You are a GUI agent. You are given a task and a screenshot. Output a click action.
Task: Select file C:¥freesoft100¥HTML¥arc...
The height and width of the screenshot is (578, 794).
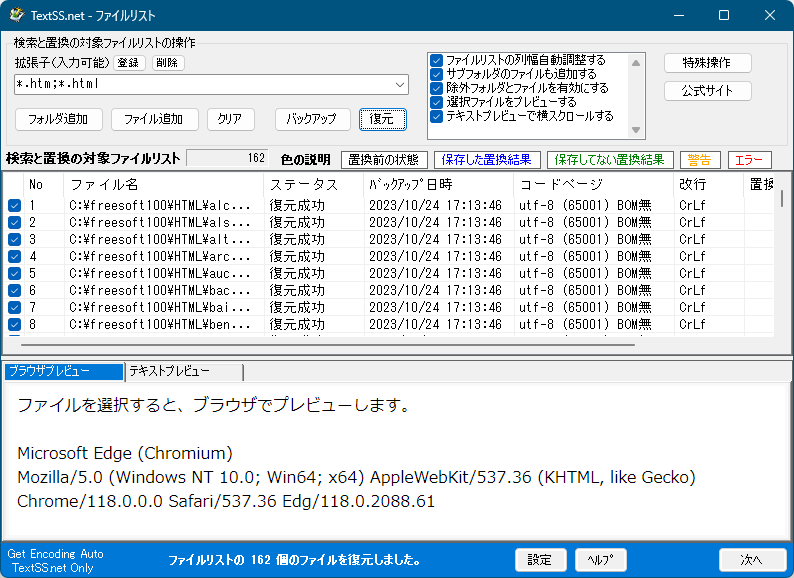click(x=160, y=256)
